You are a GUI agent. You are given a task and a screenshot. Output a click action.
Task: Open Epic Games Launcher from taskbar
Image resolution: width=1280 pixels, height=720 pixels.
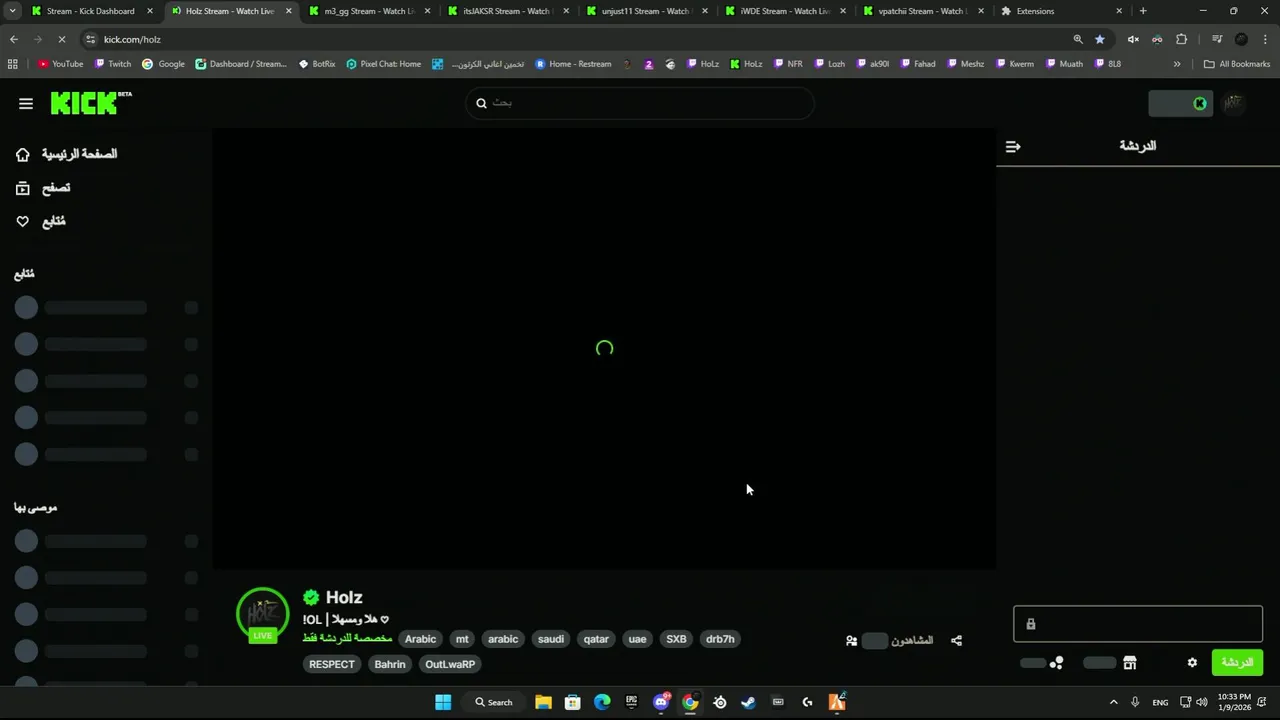631,702
